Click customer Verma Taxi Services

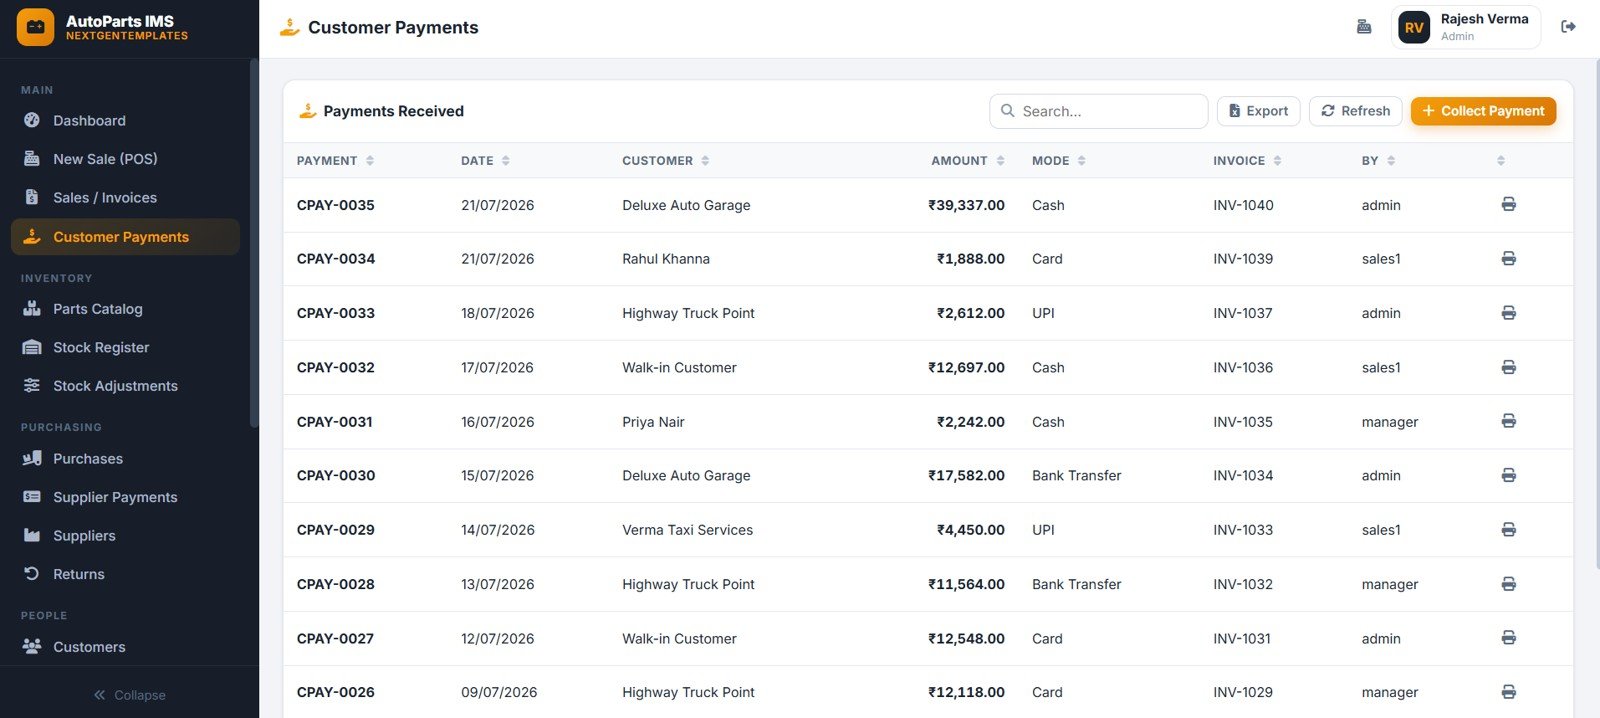click(x=687, y=530)
